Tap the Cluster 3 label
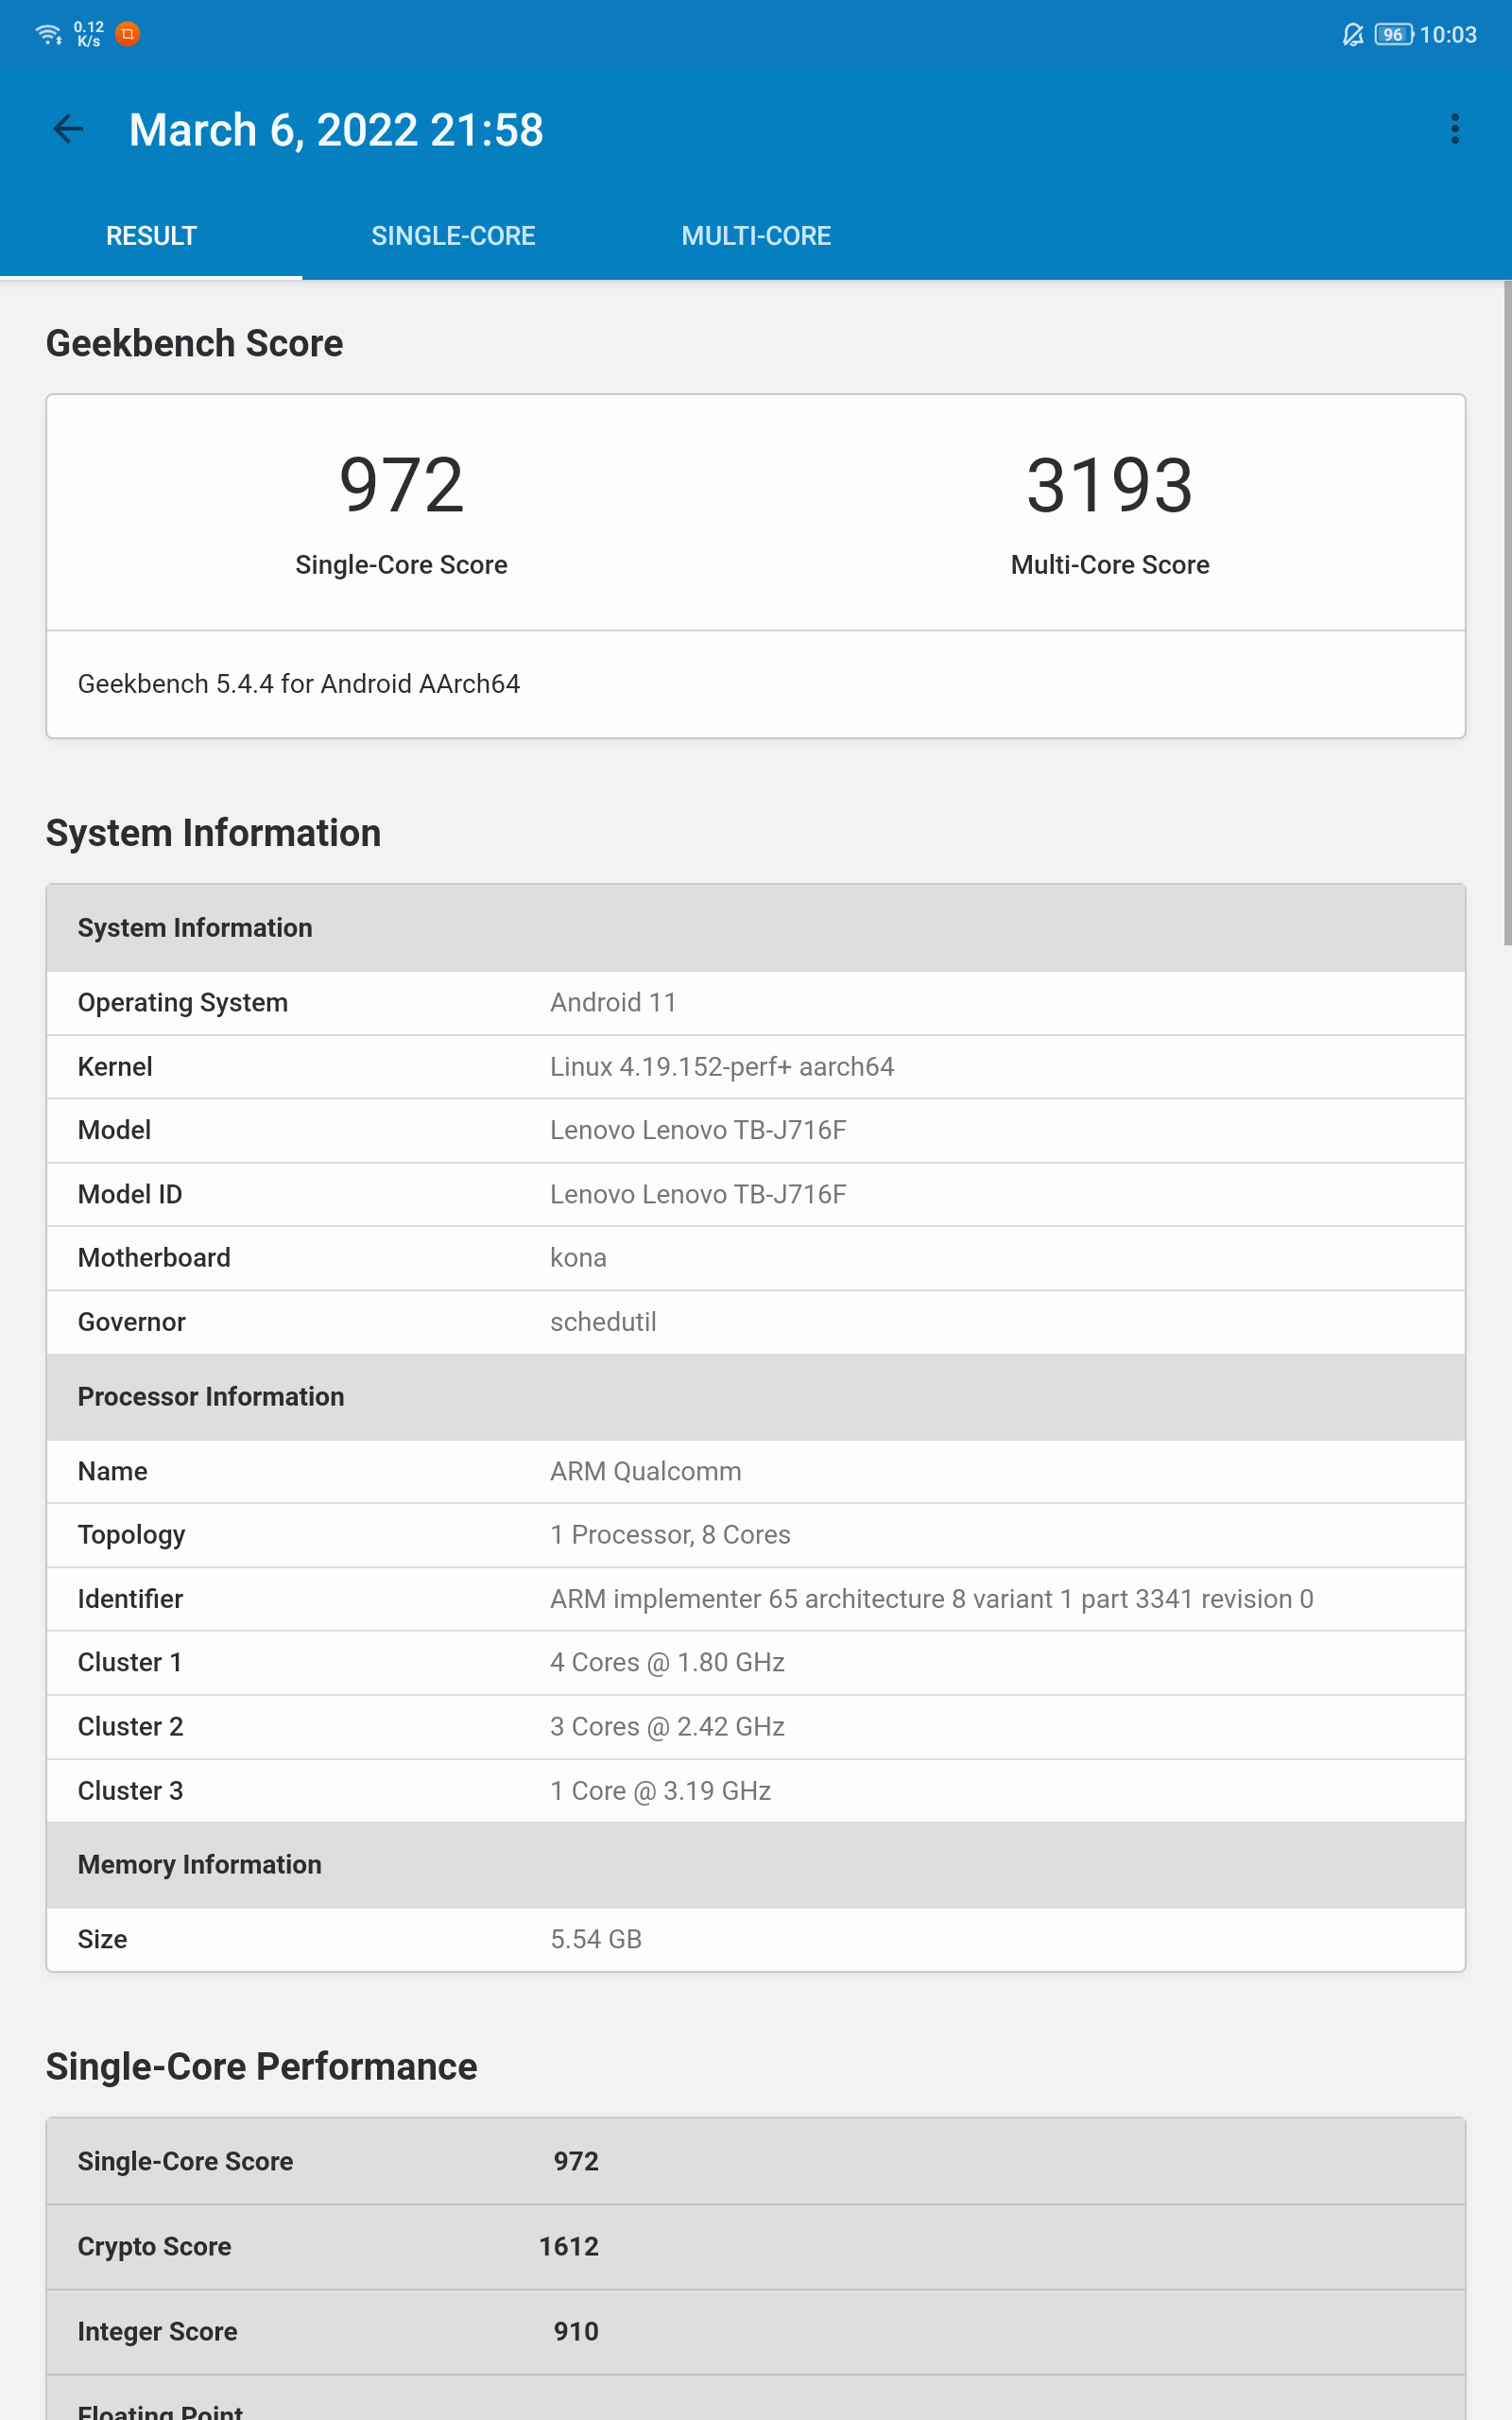Image resolution: width=1512 pixels, height=2420 pixels. pos(131,1790)
